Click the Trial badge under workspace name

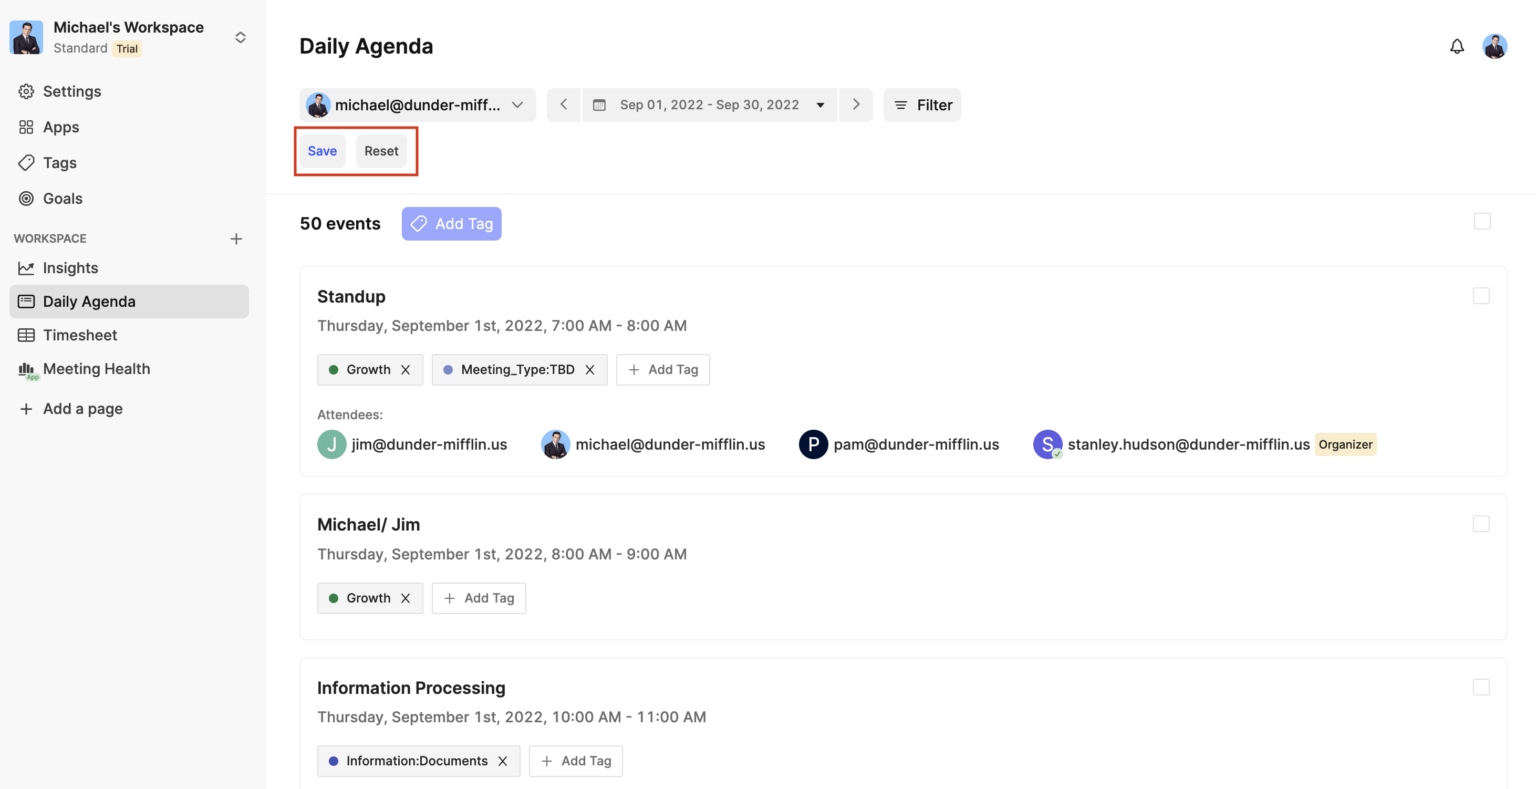(127, 49)
